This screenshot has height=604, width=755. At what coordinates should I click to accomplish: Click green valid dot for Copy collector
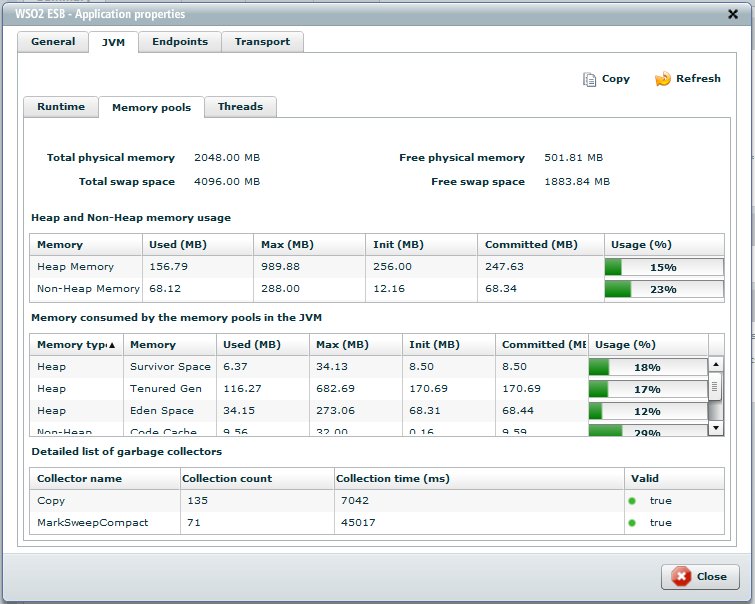tap(632, 501)
